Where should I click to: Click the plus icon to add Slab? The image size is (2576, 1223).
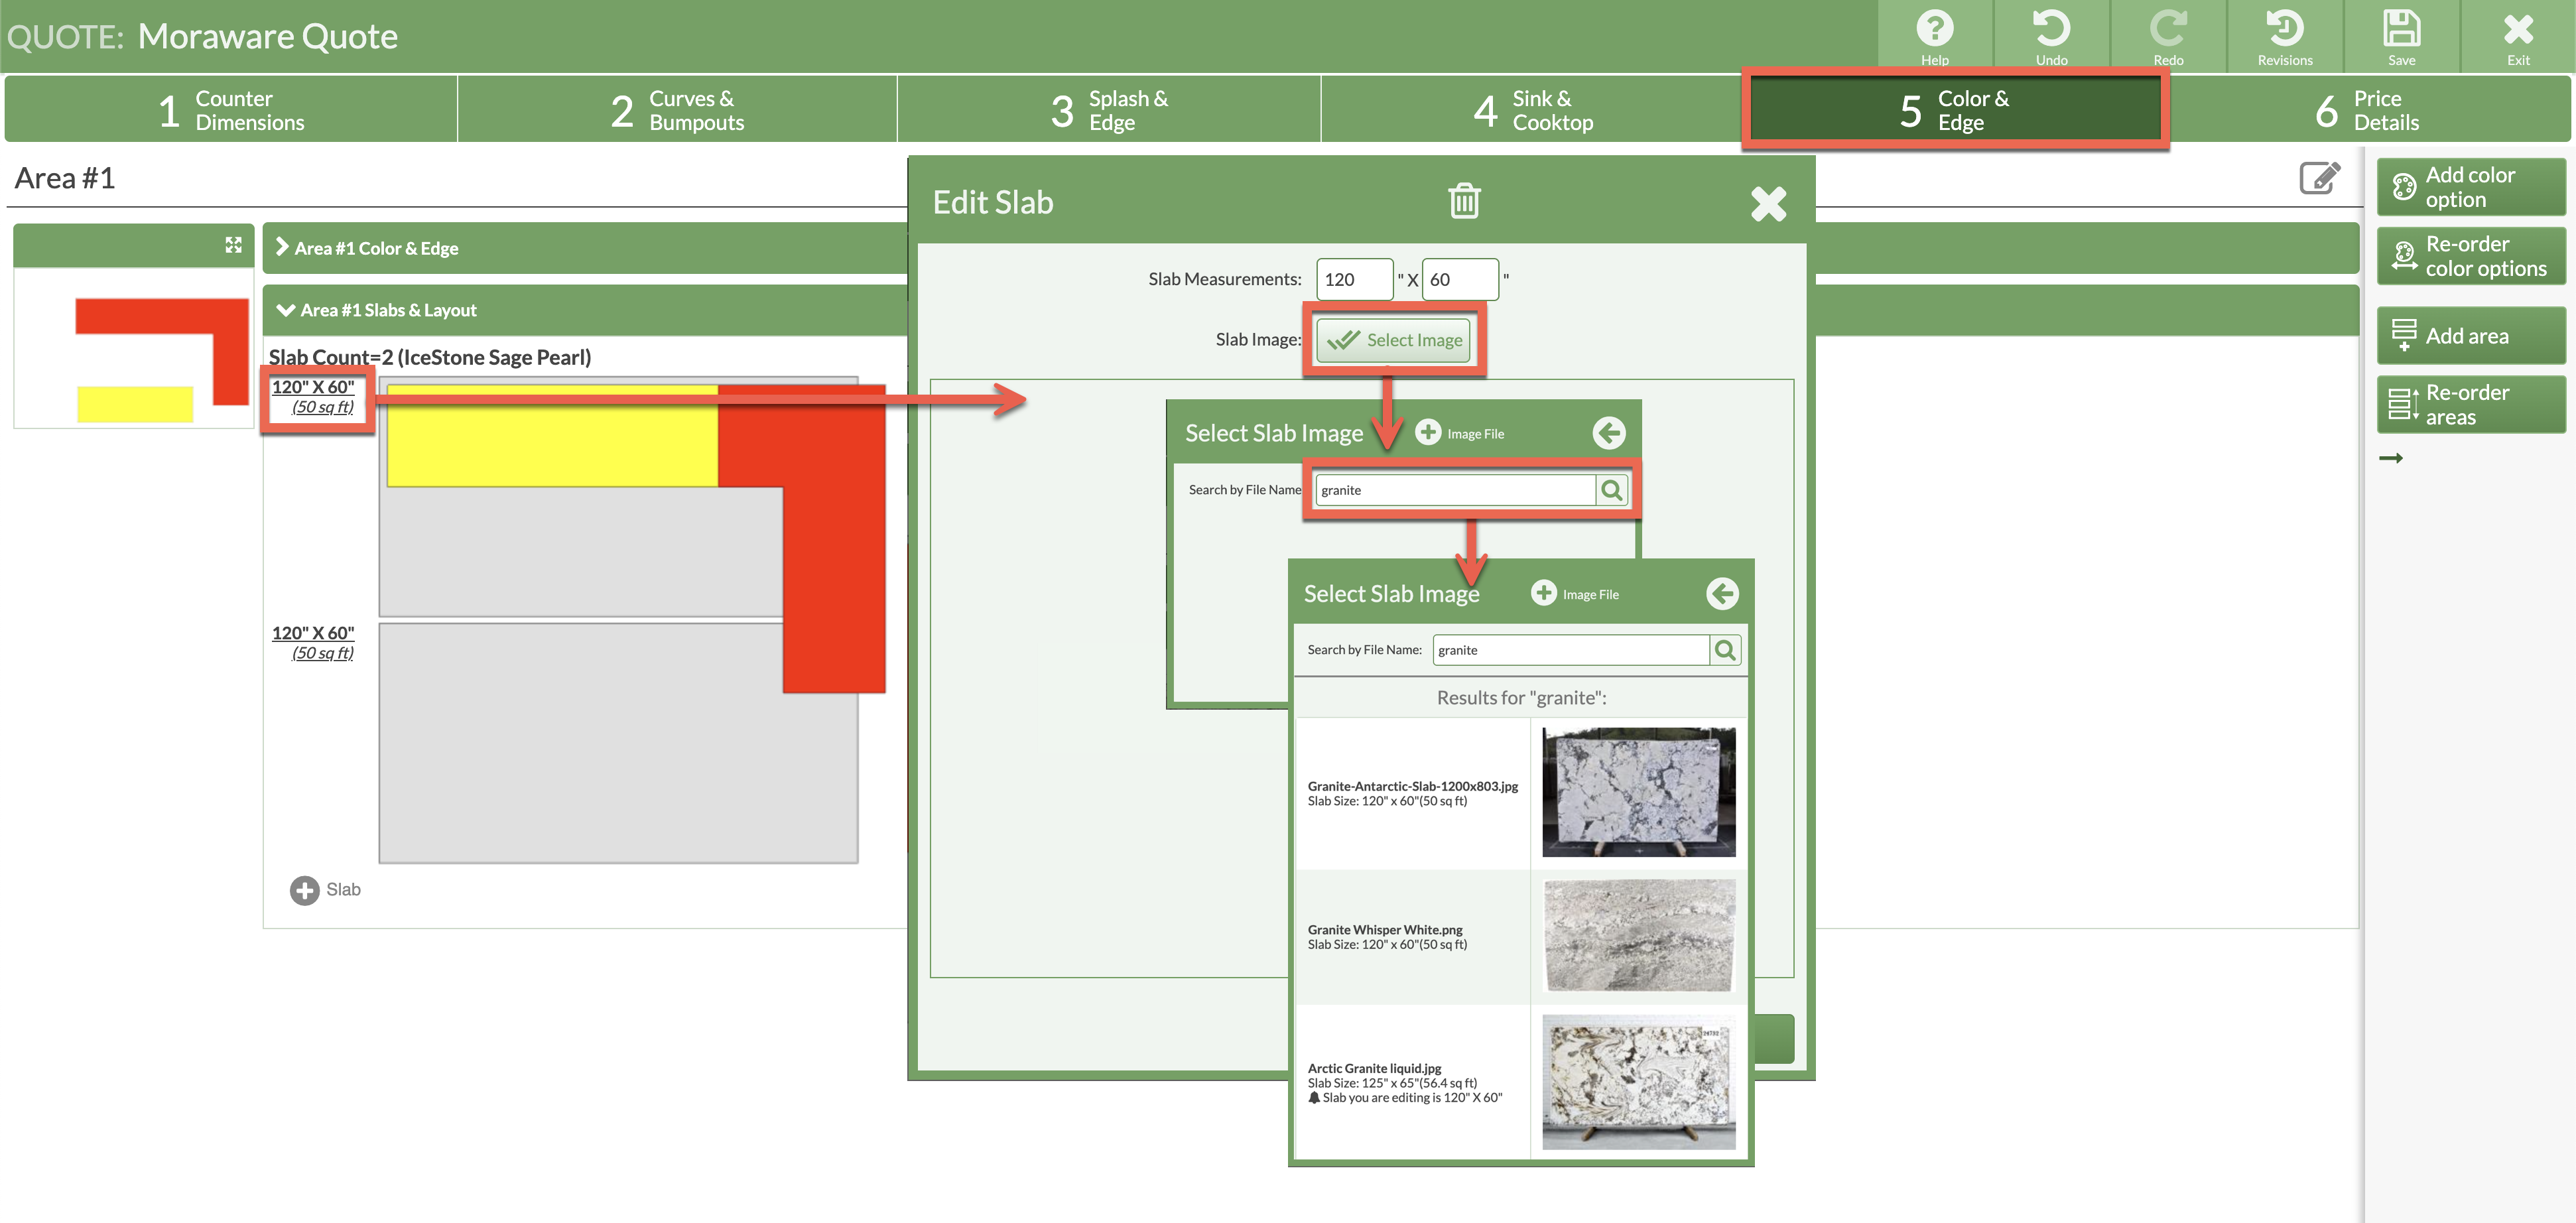(304, 890)
